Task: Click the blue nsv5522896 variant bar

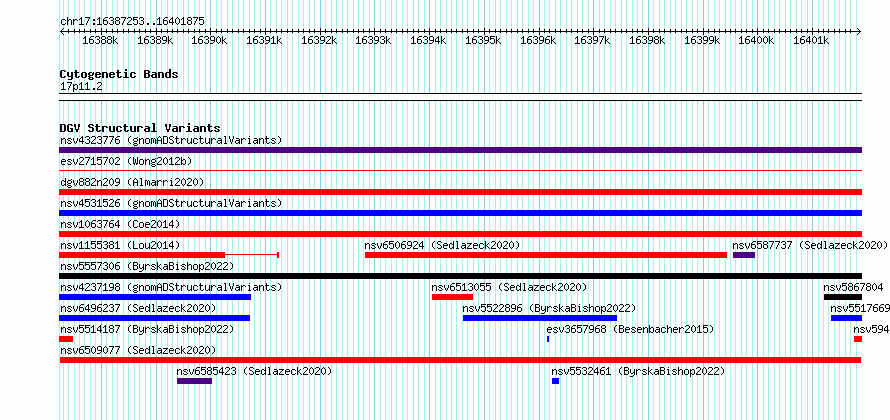Action: coord(540,318)
